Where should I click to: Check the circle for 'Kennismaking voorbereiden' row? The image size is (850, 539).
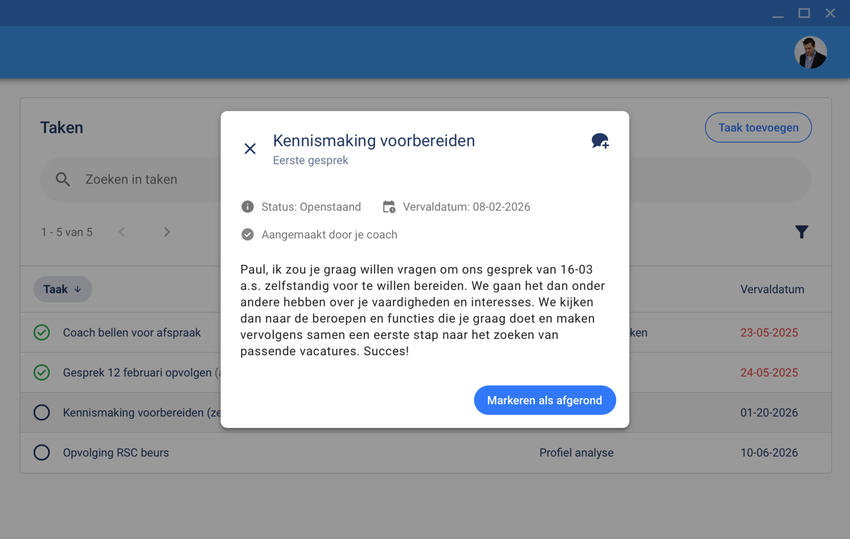pyautogui.click(x=42, y=413)
